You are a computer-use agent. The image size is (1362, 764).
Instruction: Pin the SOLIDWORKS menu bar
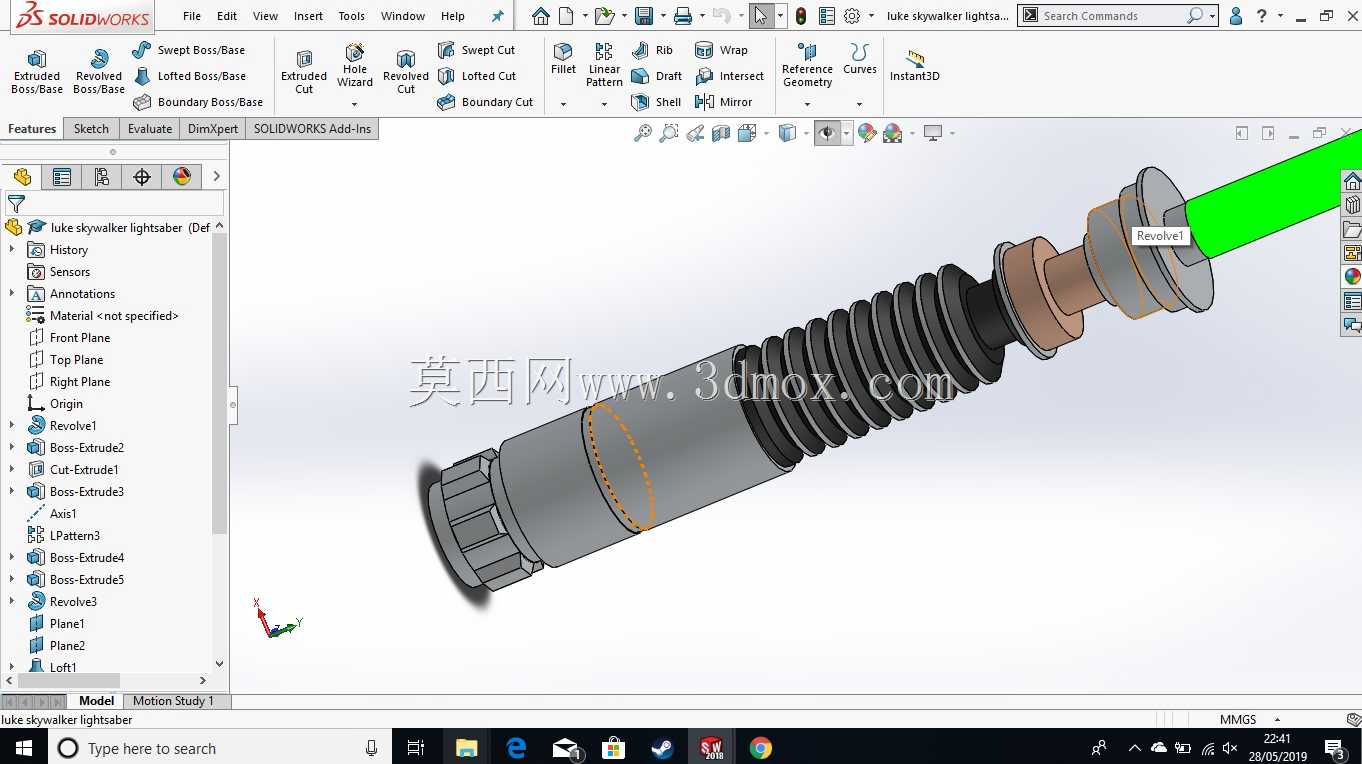[498, 16]
